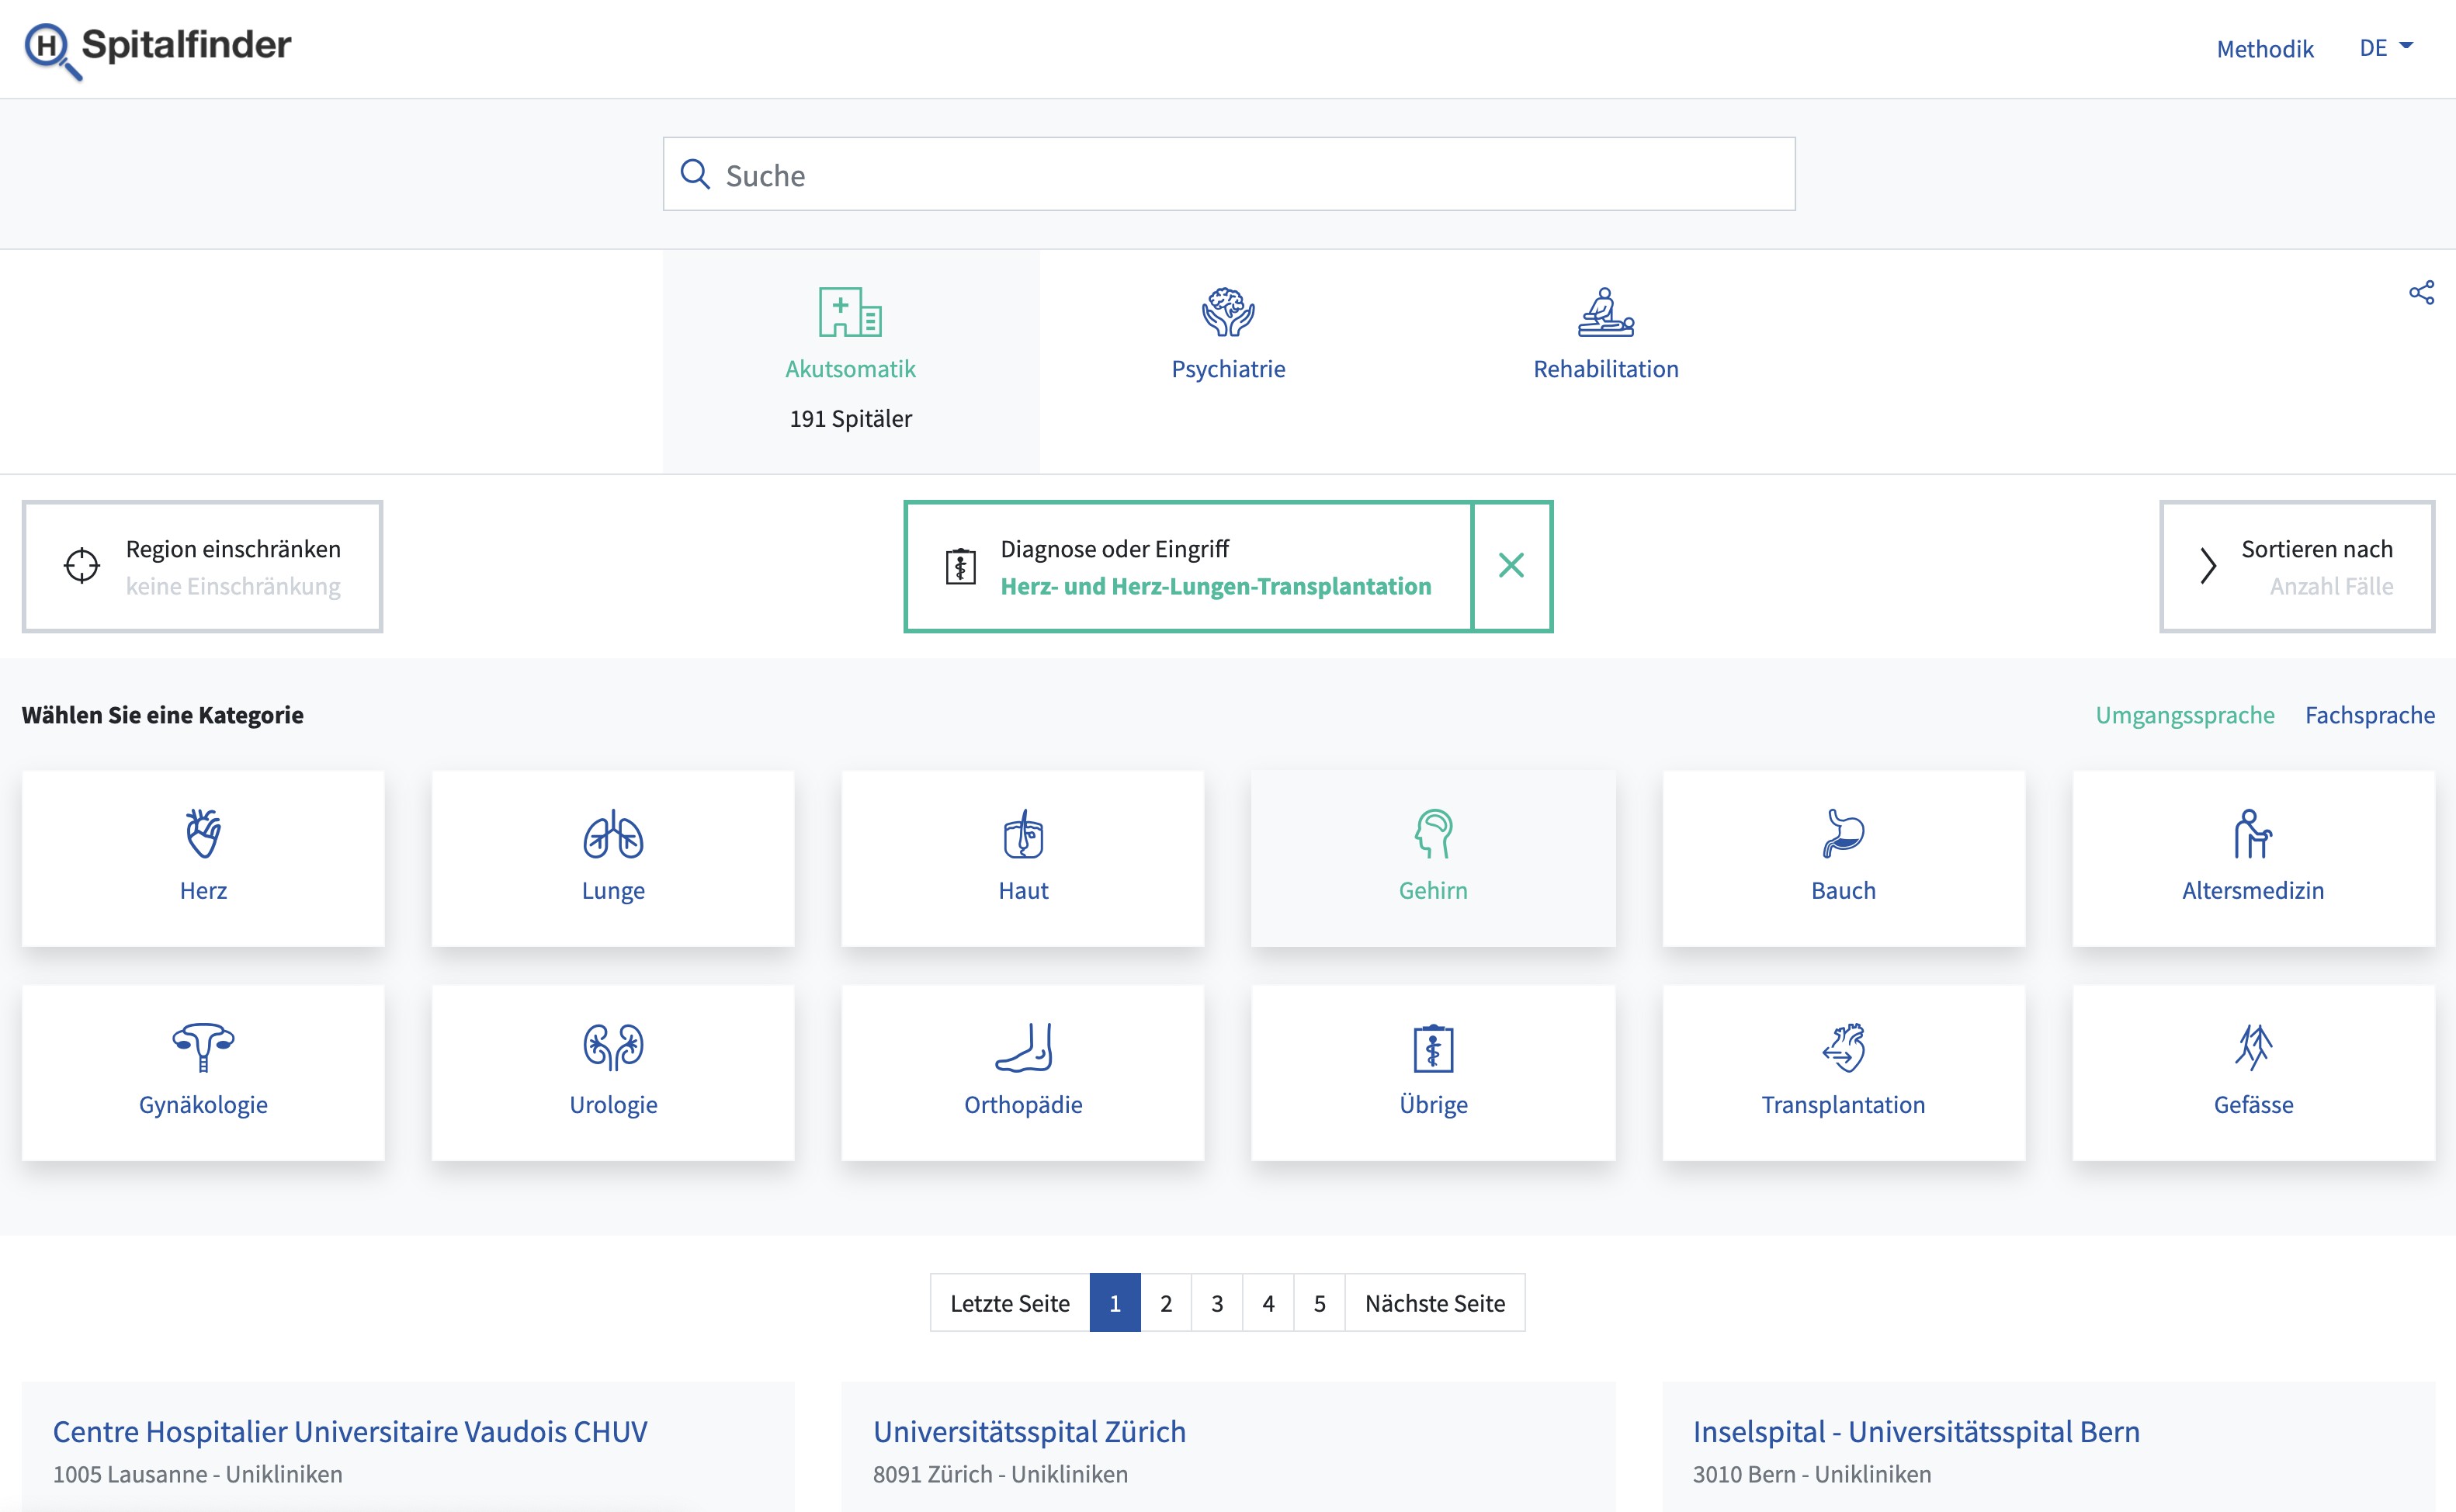
Task: Select page 1 in pagination
Action: coord(1114,1302)
